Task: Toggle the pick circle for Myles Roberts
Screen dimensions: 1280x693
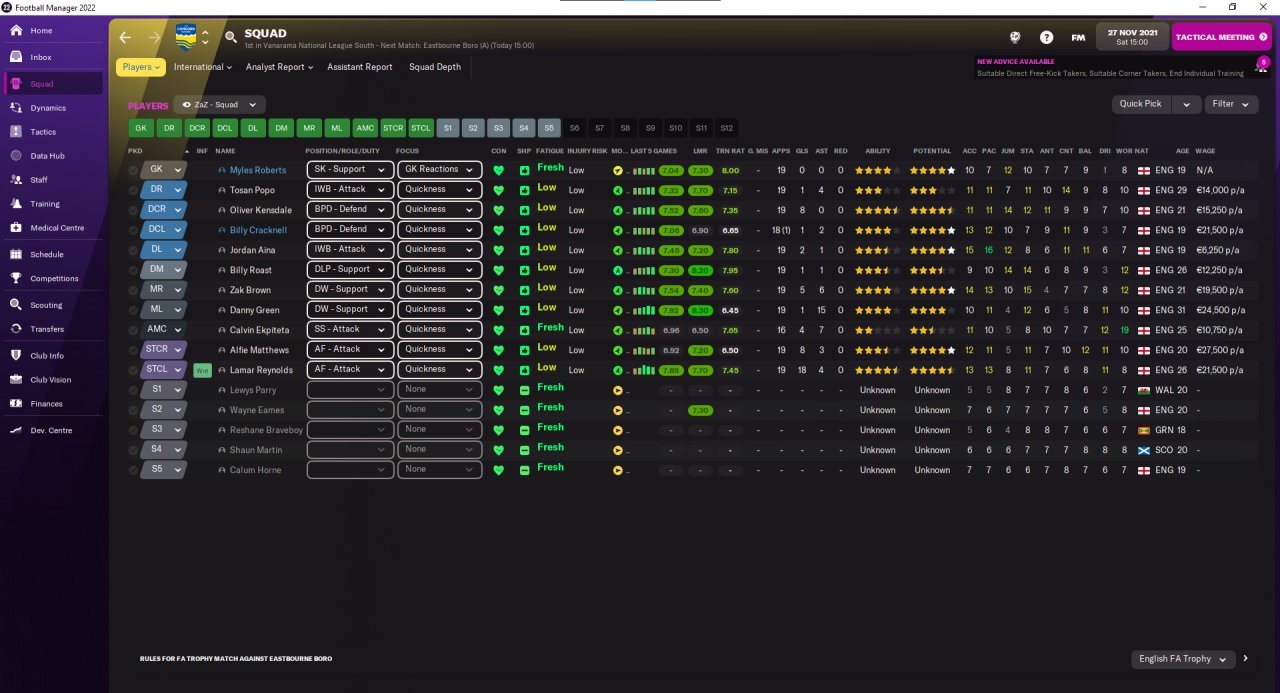Action: click(133, 170)
